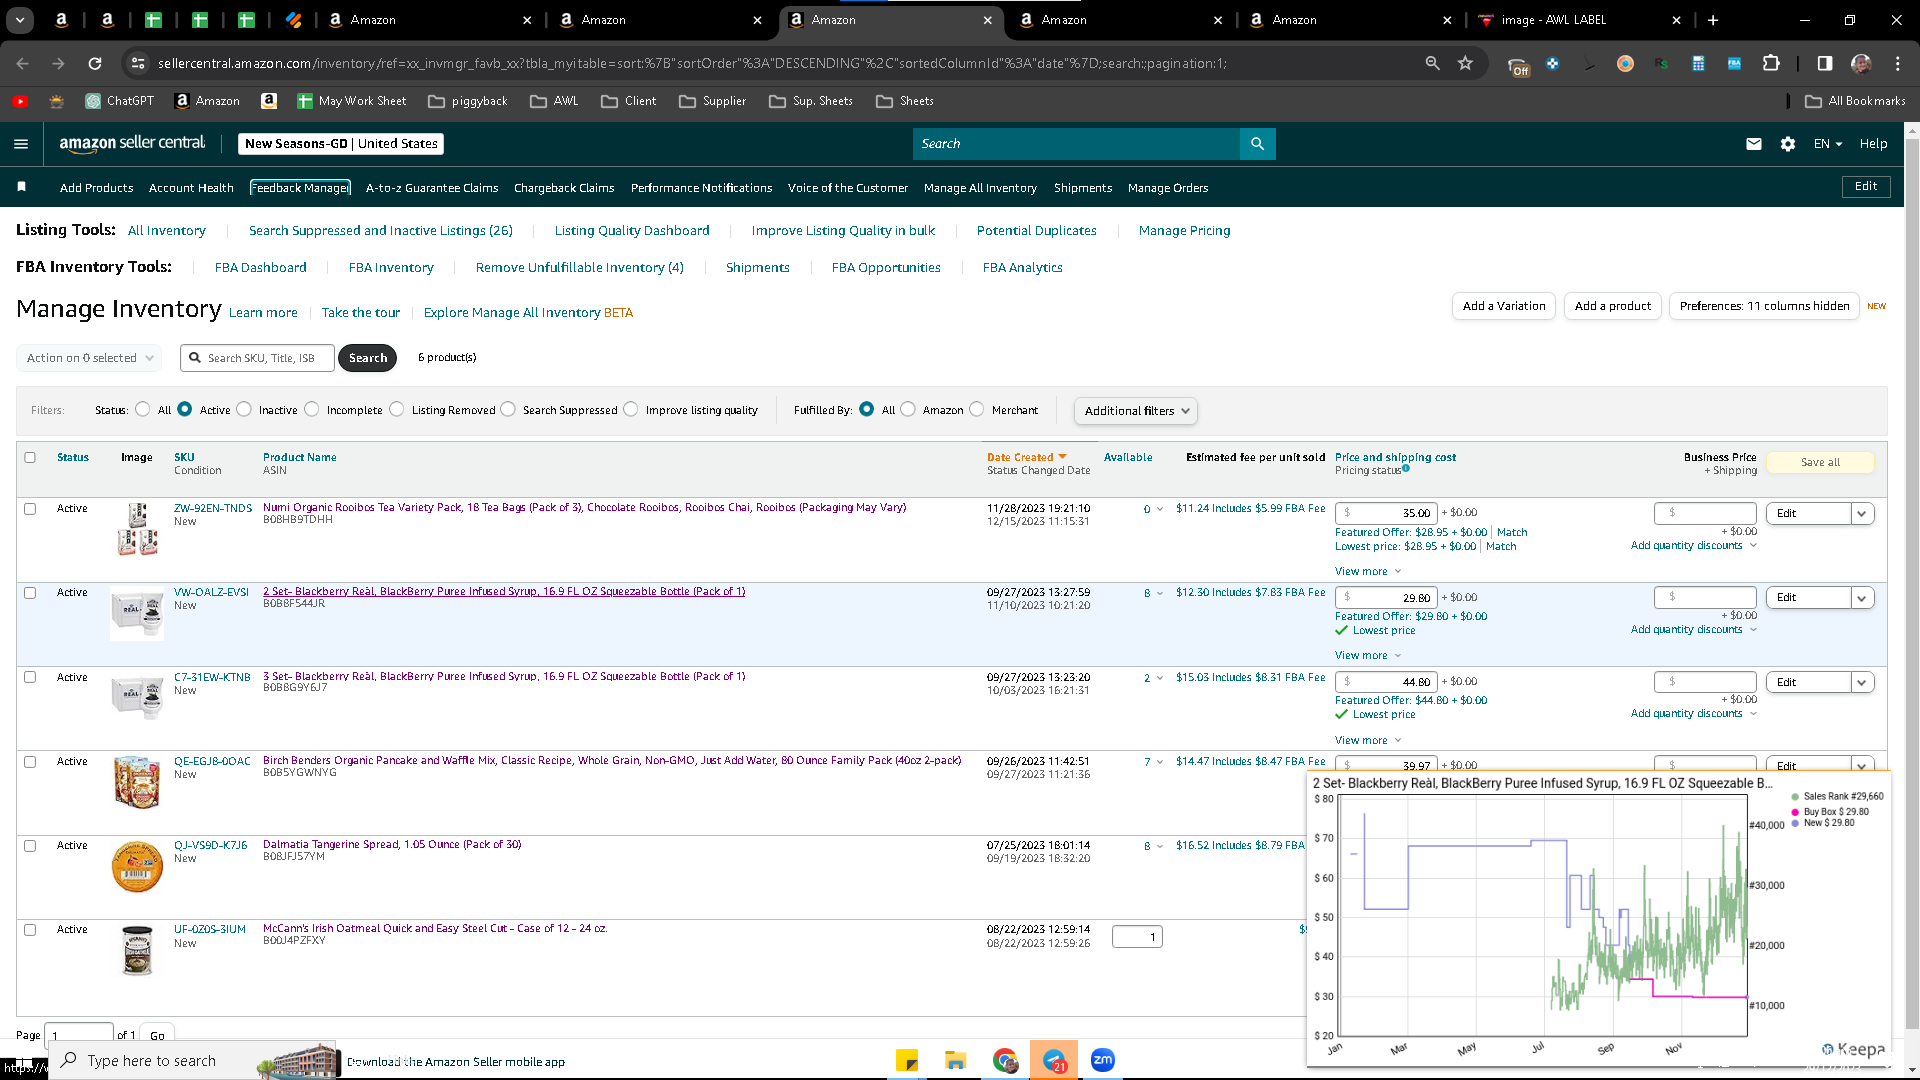Open the EN language dropdown

coord(1828,144)
